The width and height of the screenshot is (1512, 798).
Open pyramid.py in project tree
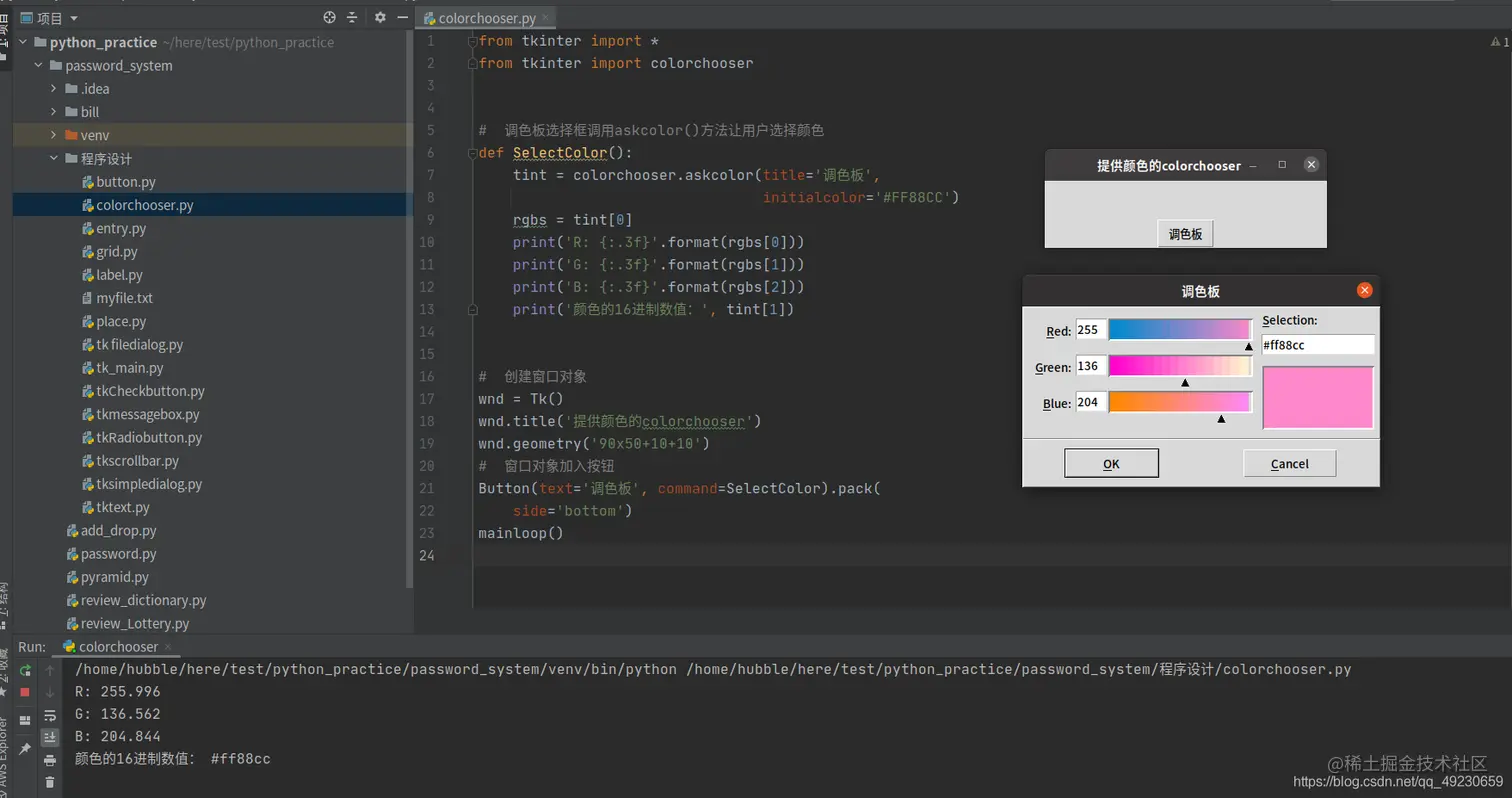click(107, 577)
